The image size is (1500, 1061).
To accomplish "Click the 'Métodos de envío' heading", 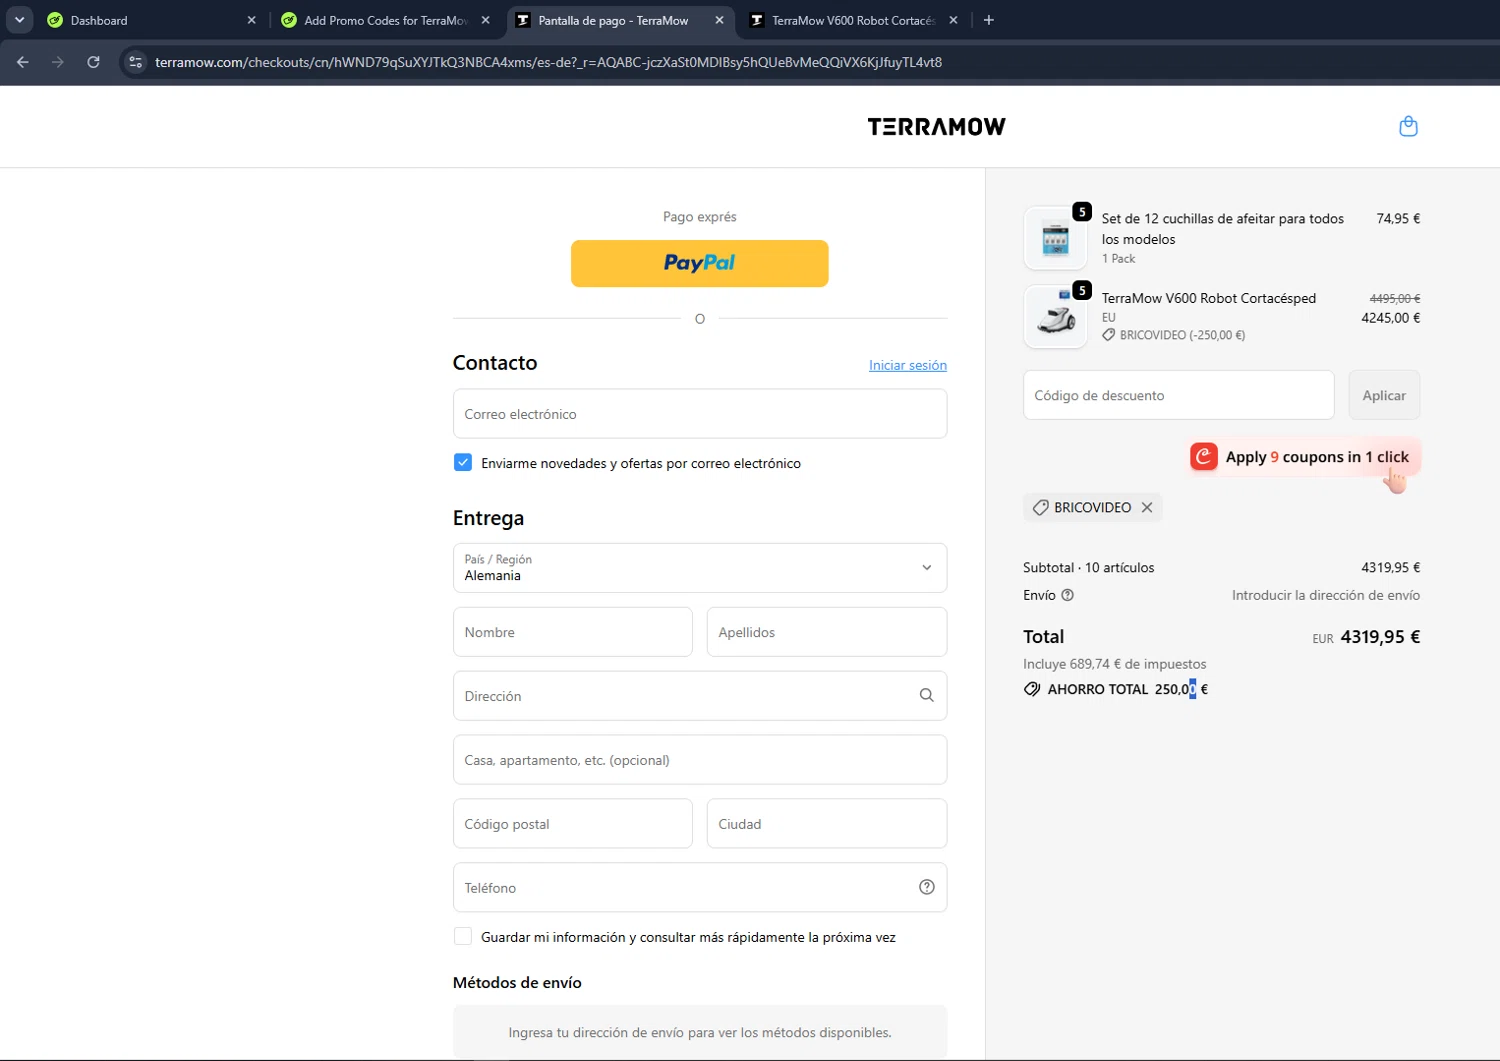I will (x=517, y=983).
